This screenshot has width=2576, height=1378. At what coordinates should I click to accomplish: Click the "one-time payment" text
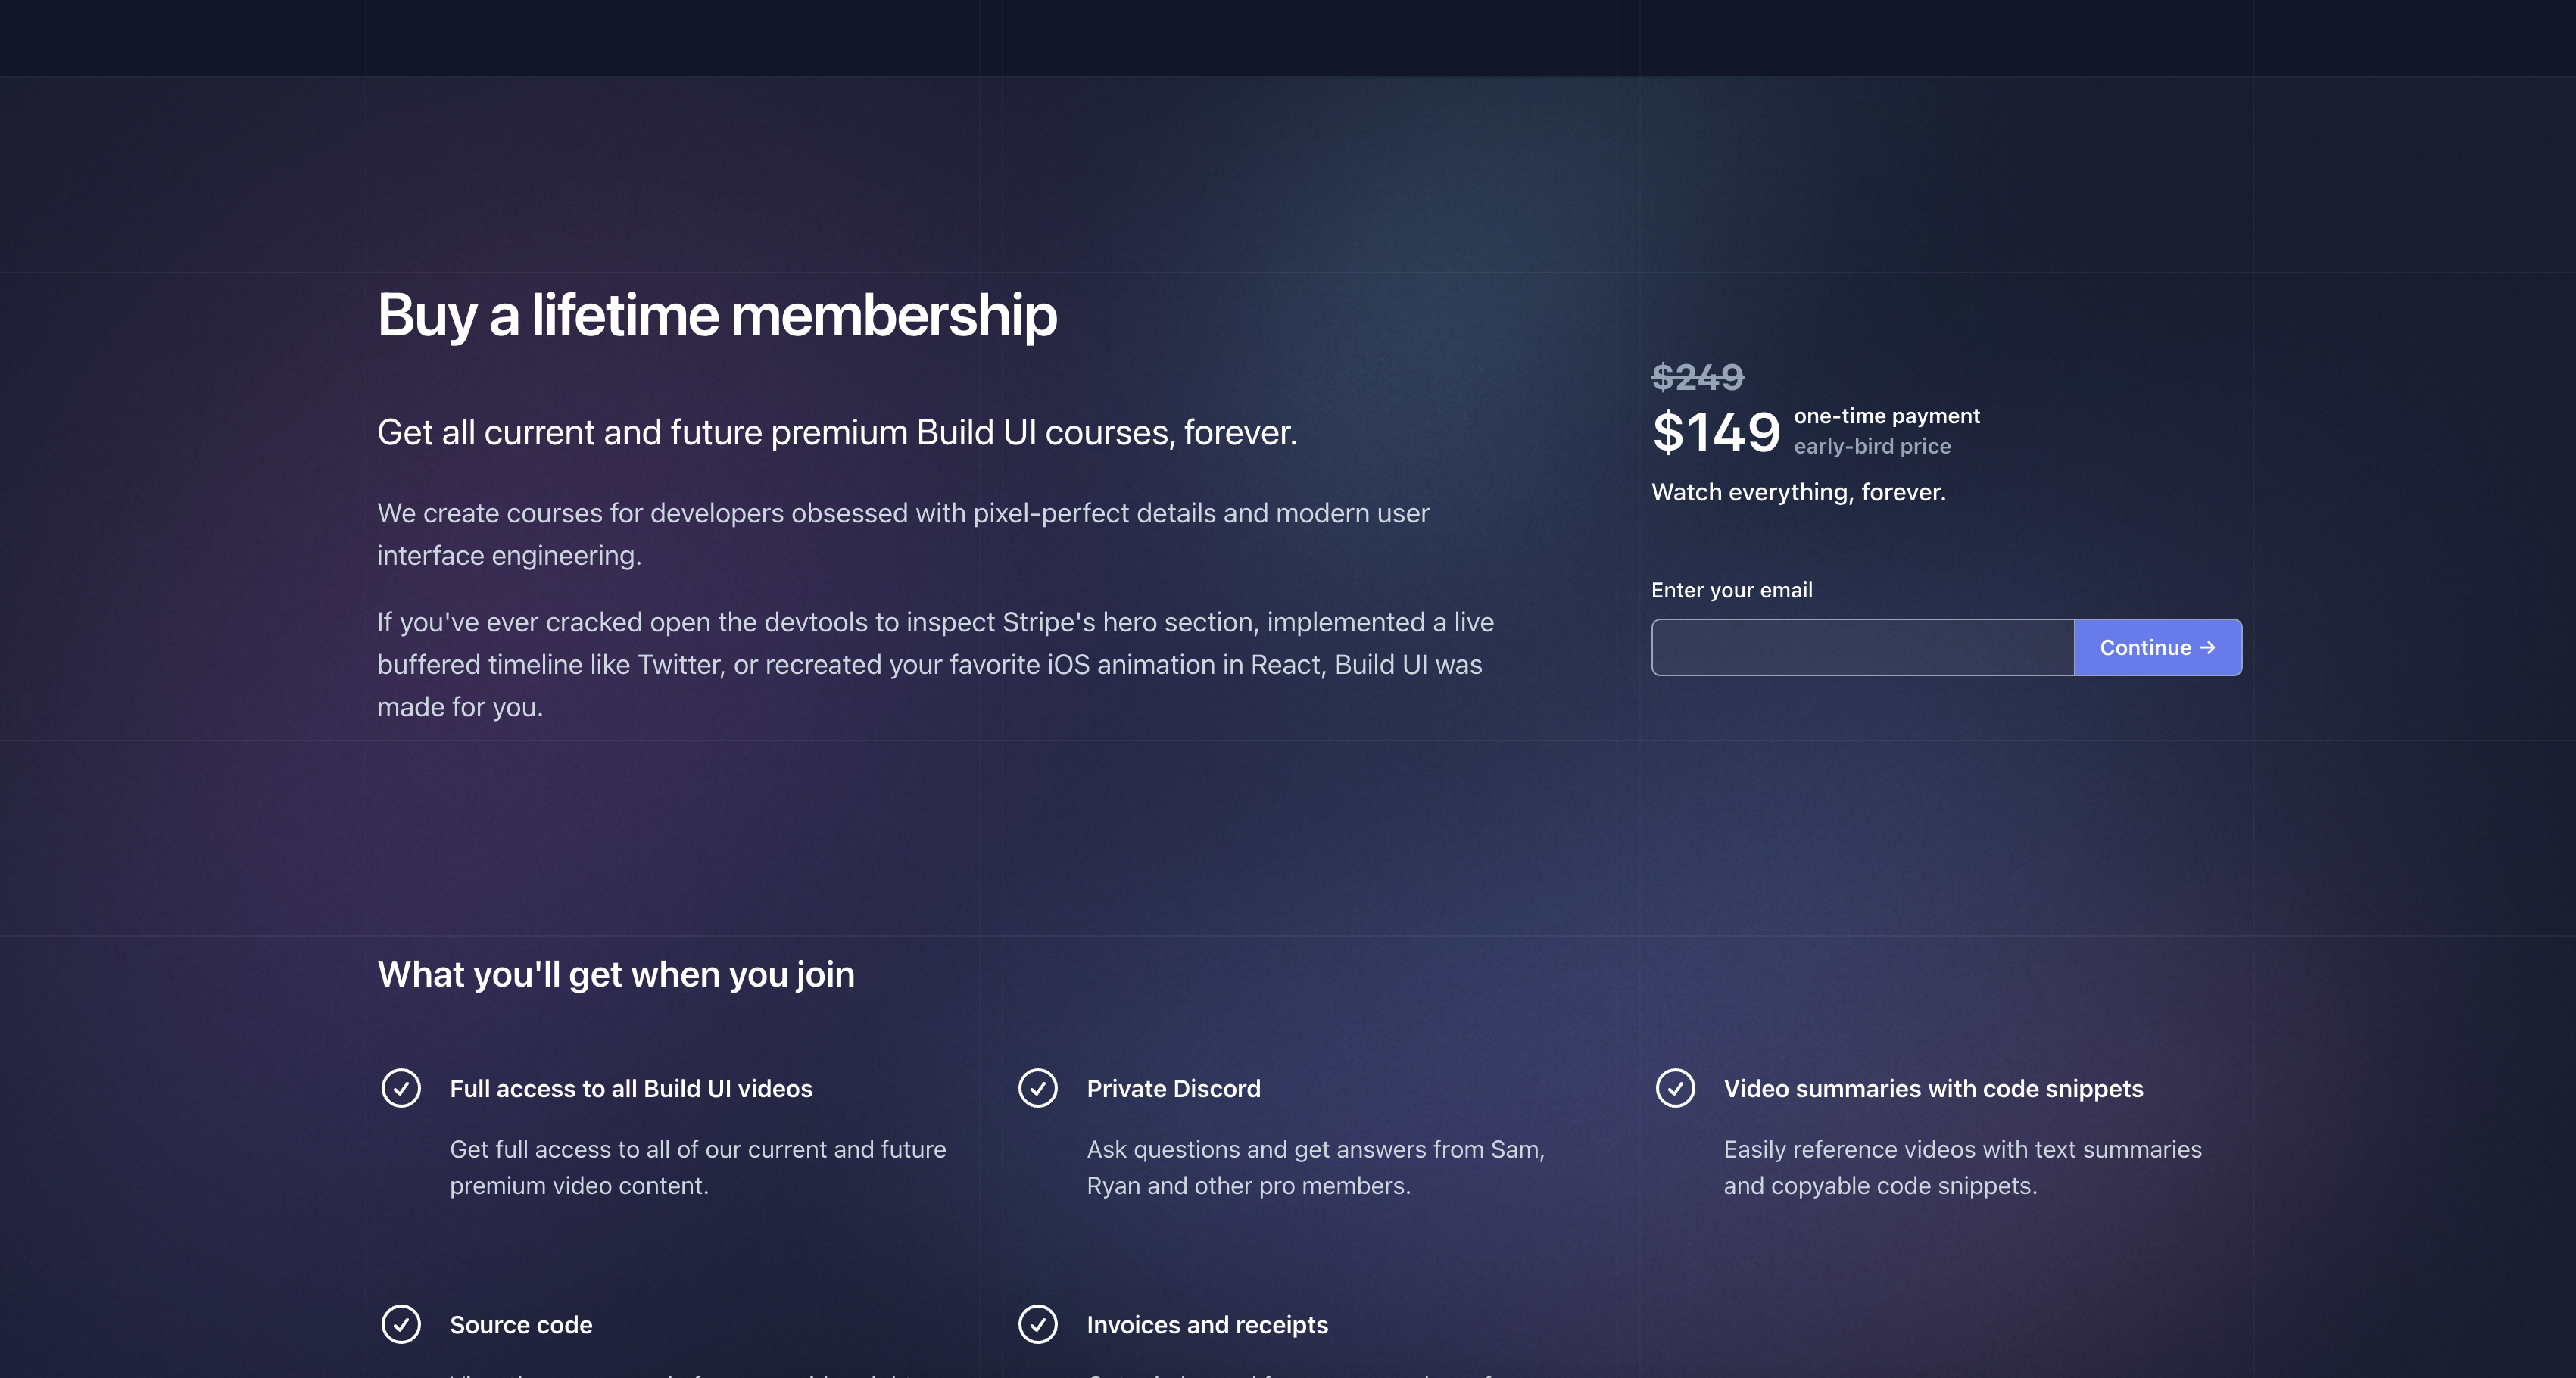pos(1886,416)
